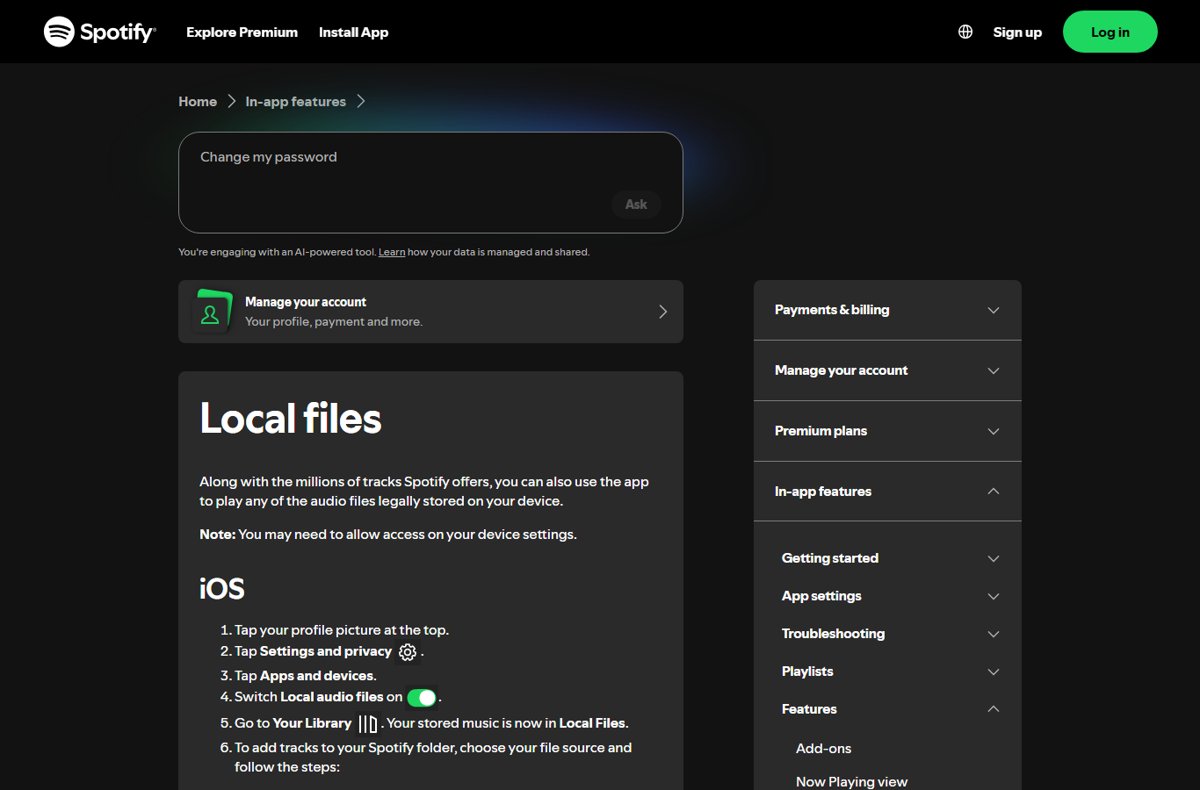Expand App settings subsection

(890, 596)
